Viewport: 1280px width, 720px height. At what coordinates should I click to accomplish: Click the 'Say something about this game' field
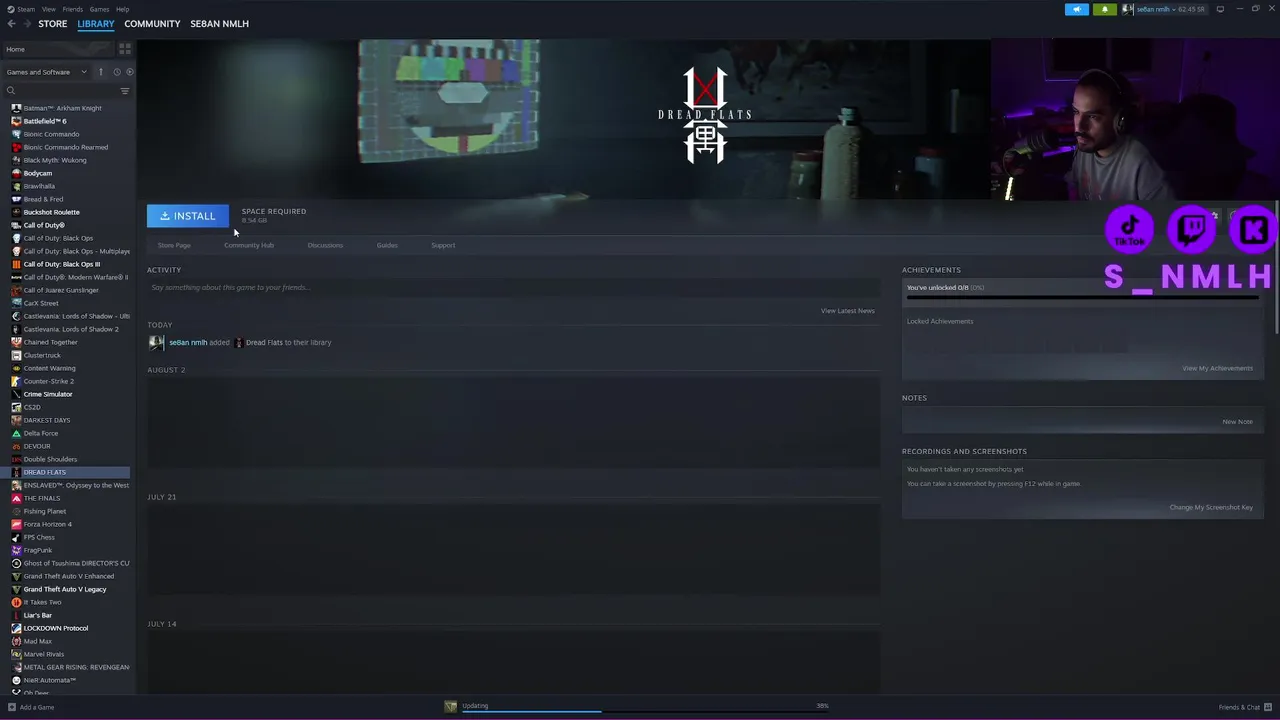point(512,287)
